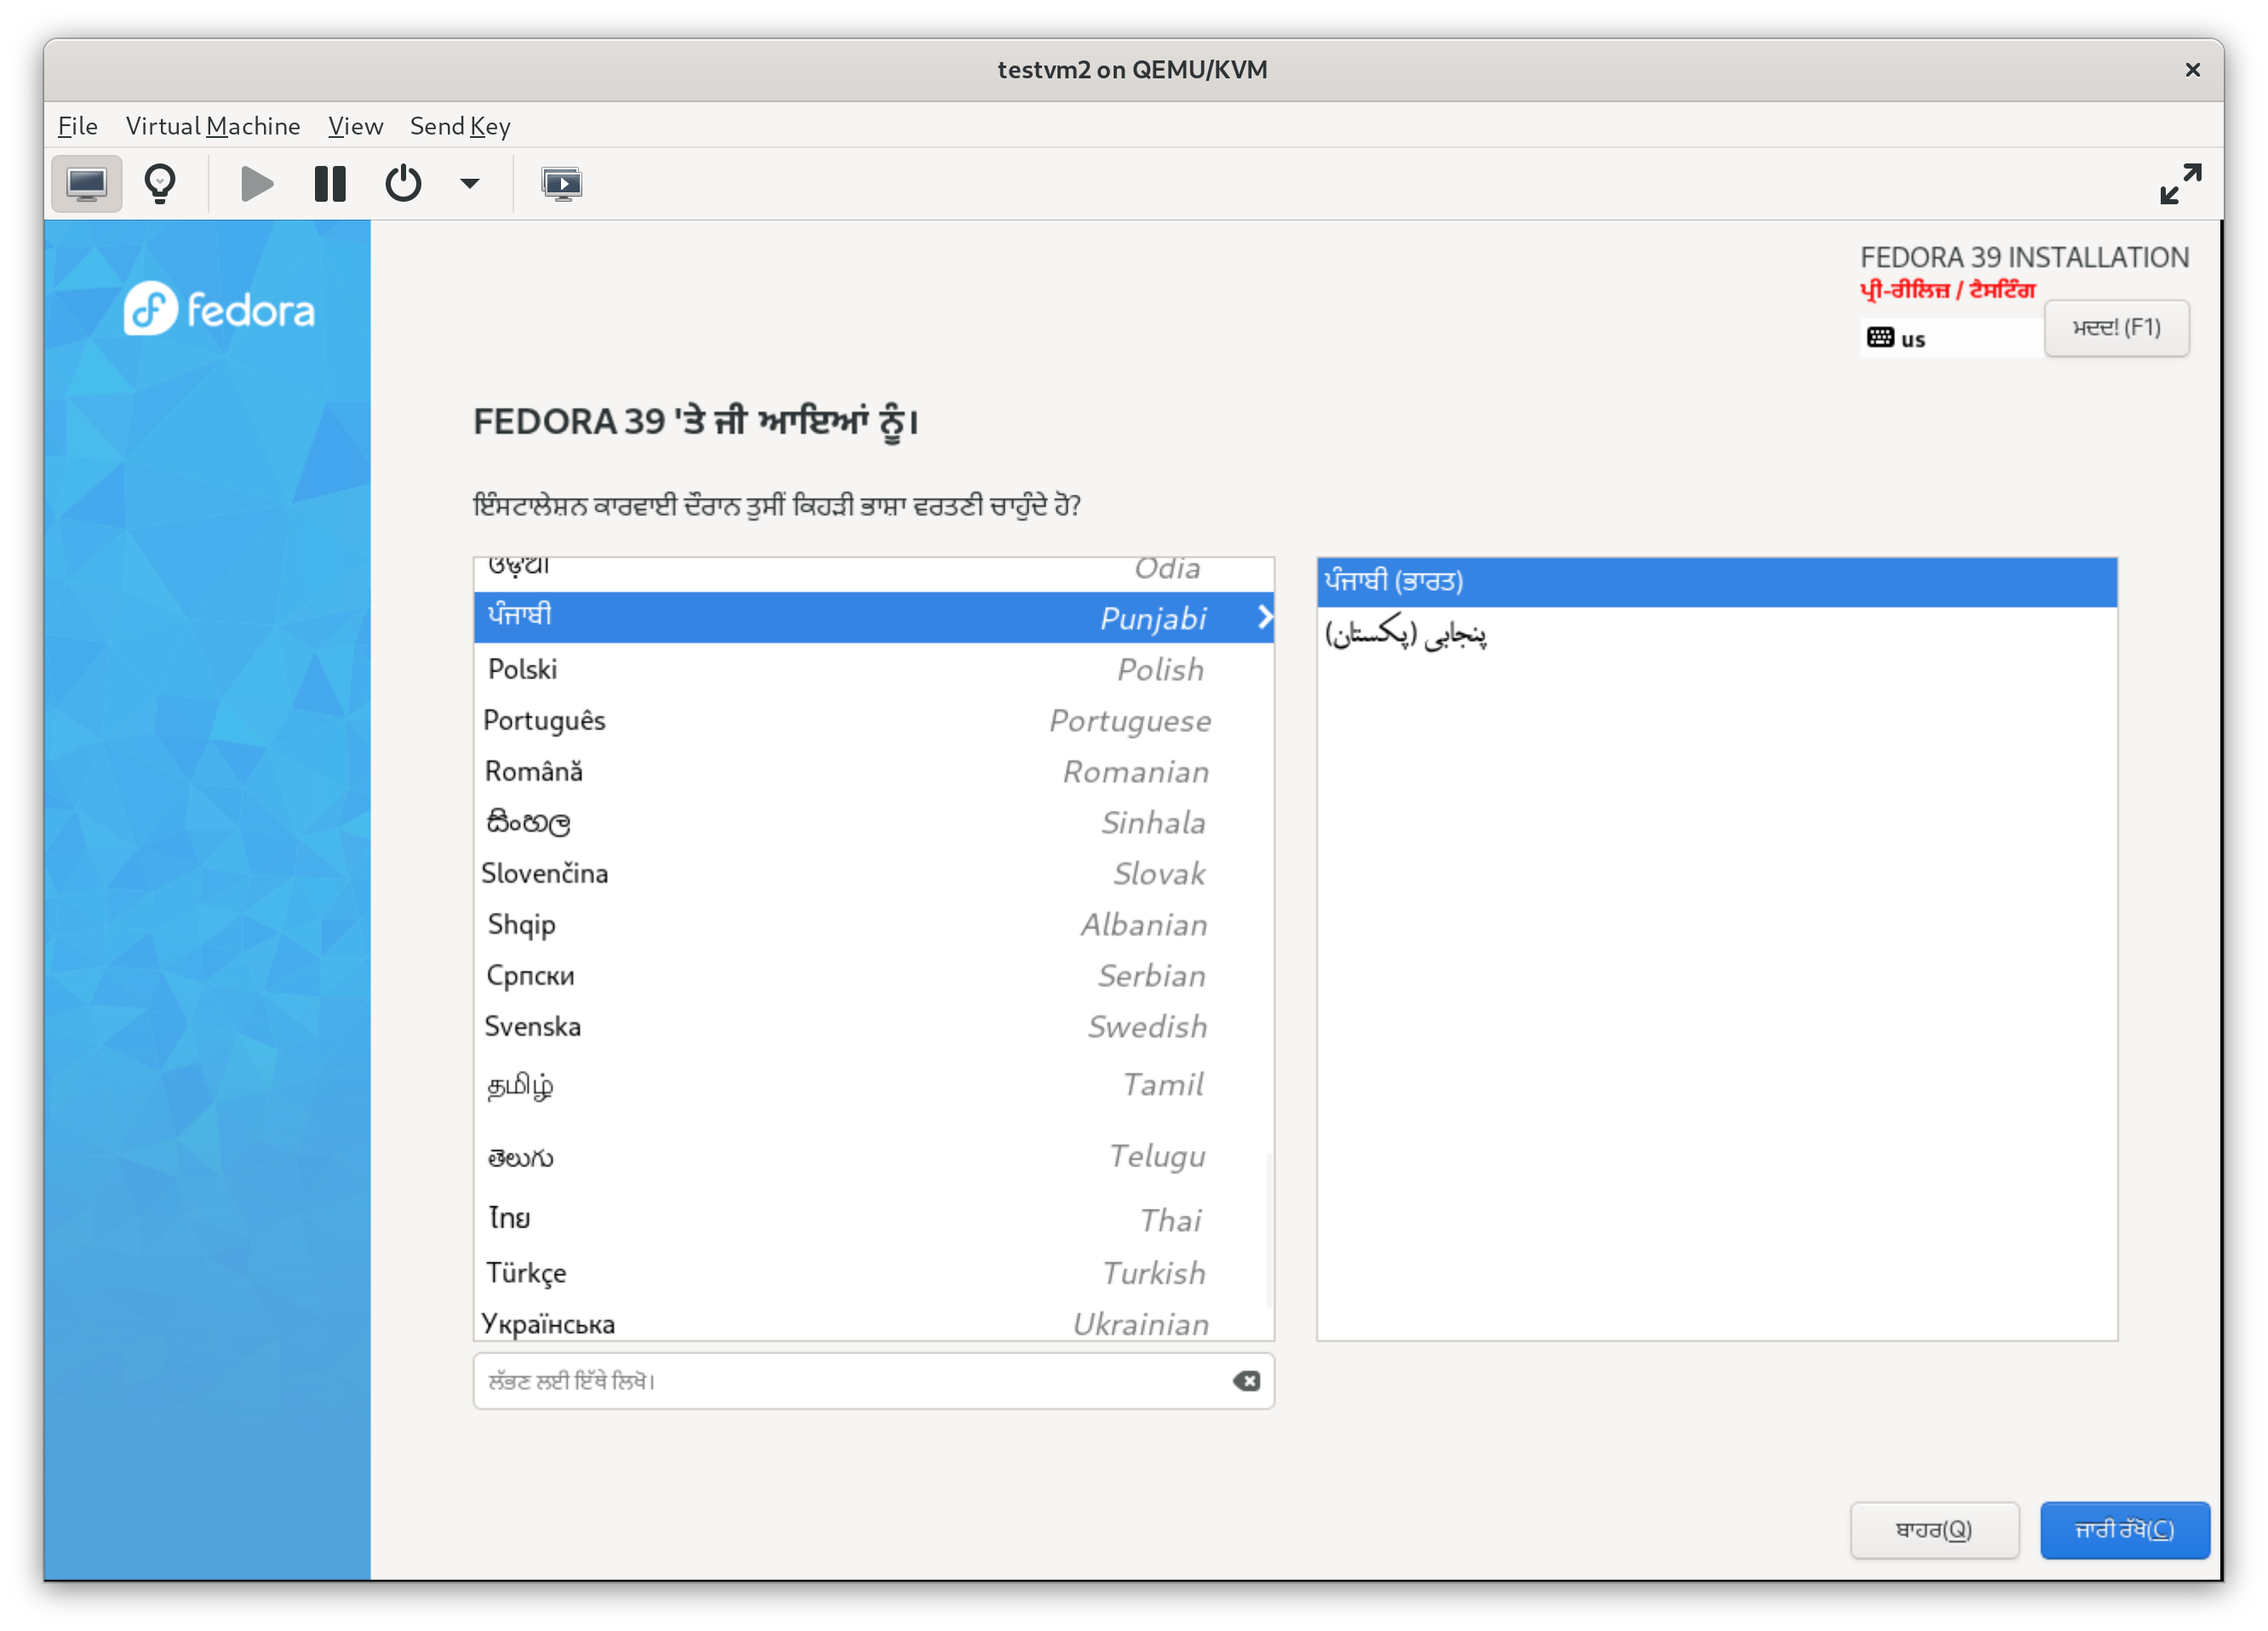Image resolution: width=2268 pixels, height=1631 pixels.
Task: Select Ukrainian from the language list
Action: coord(873,1320)
